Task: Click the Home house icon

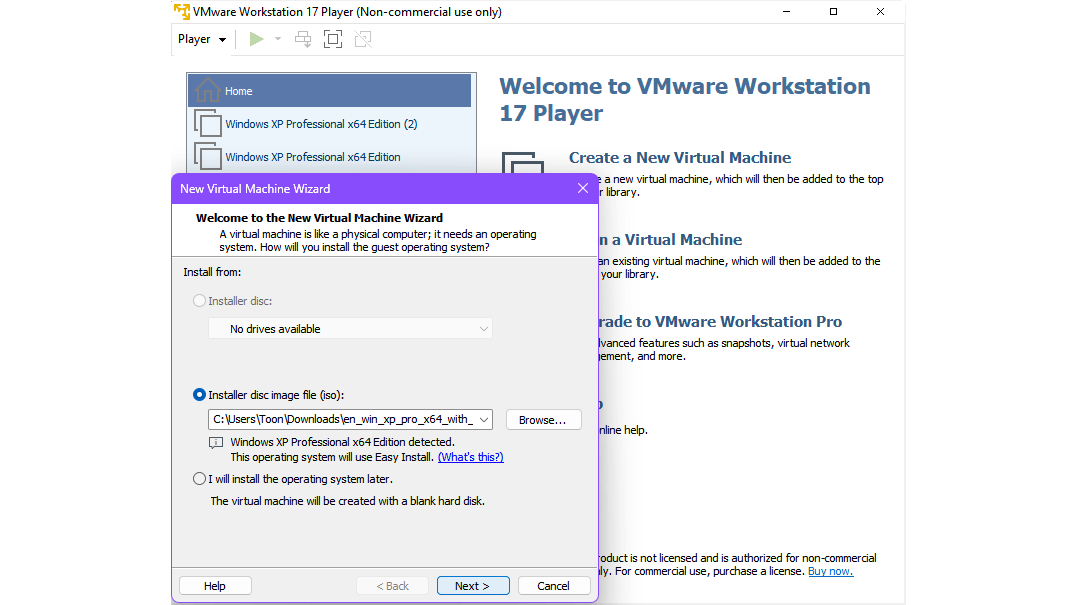Action: click(x=207, y=90)
